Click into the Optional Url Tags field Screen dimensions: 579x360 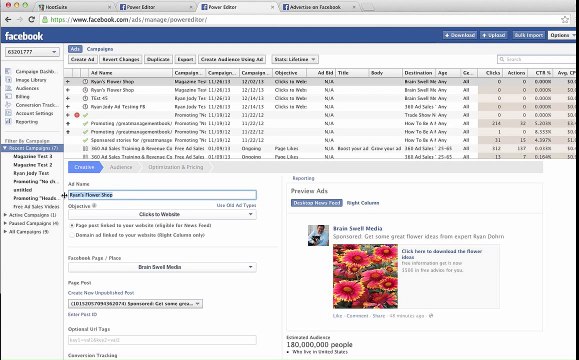(162, 340)
